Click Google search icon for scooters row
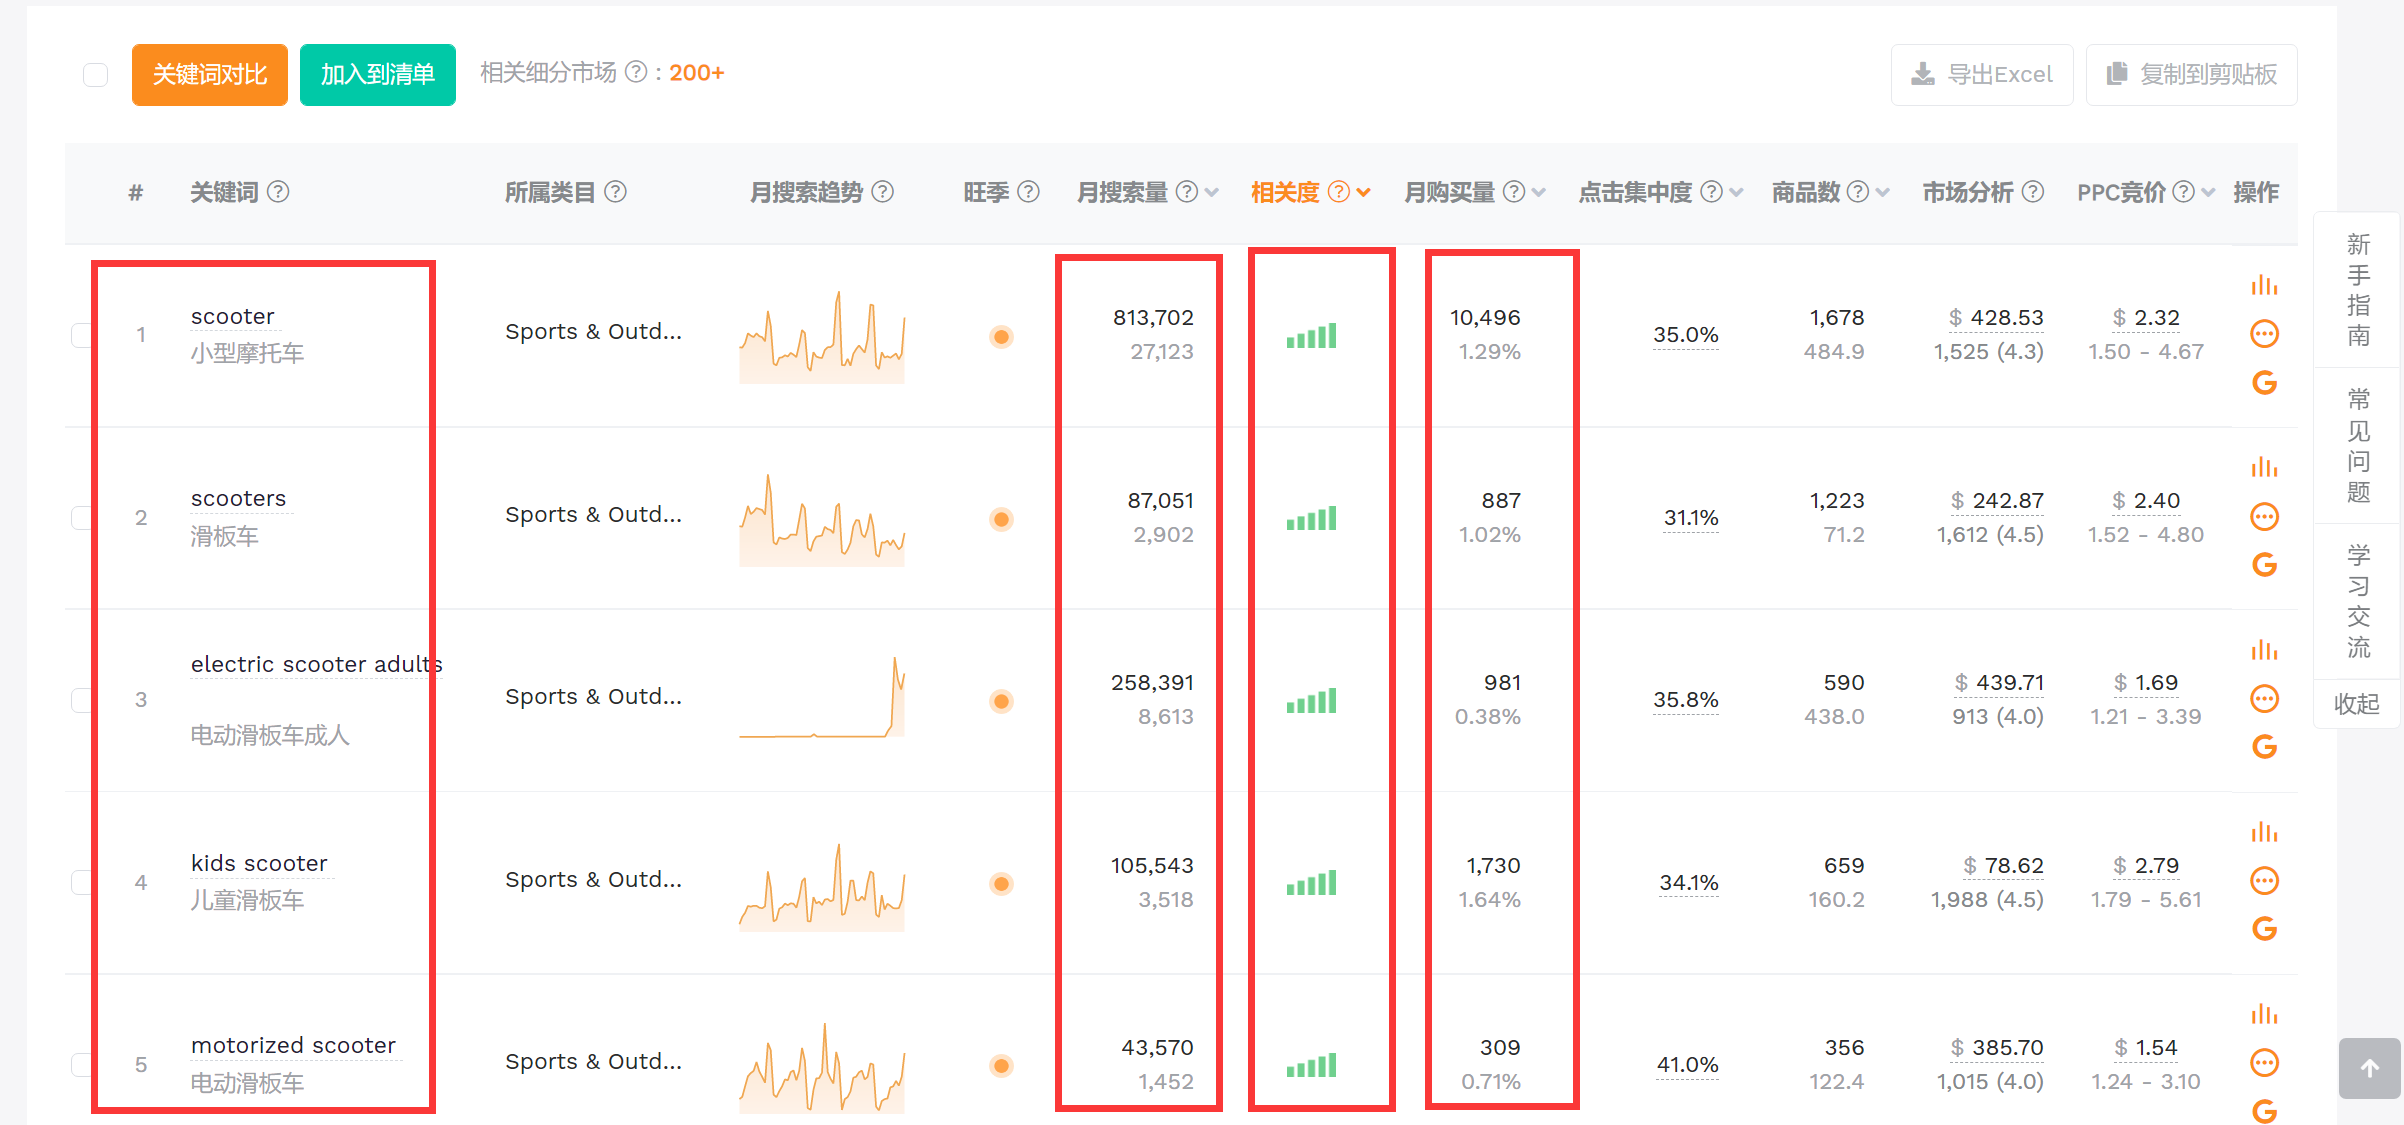This screenshot has width=2404, height=1125. pyautogui.click(x=2264, y=565)
